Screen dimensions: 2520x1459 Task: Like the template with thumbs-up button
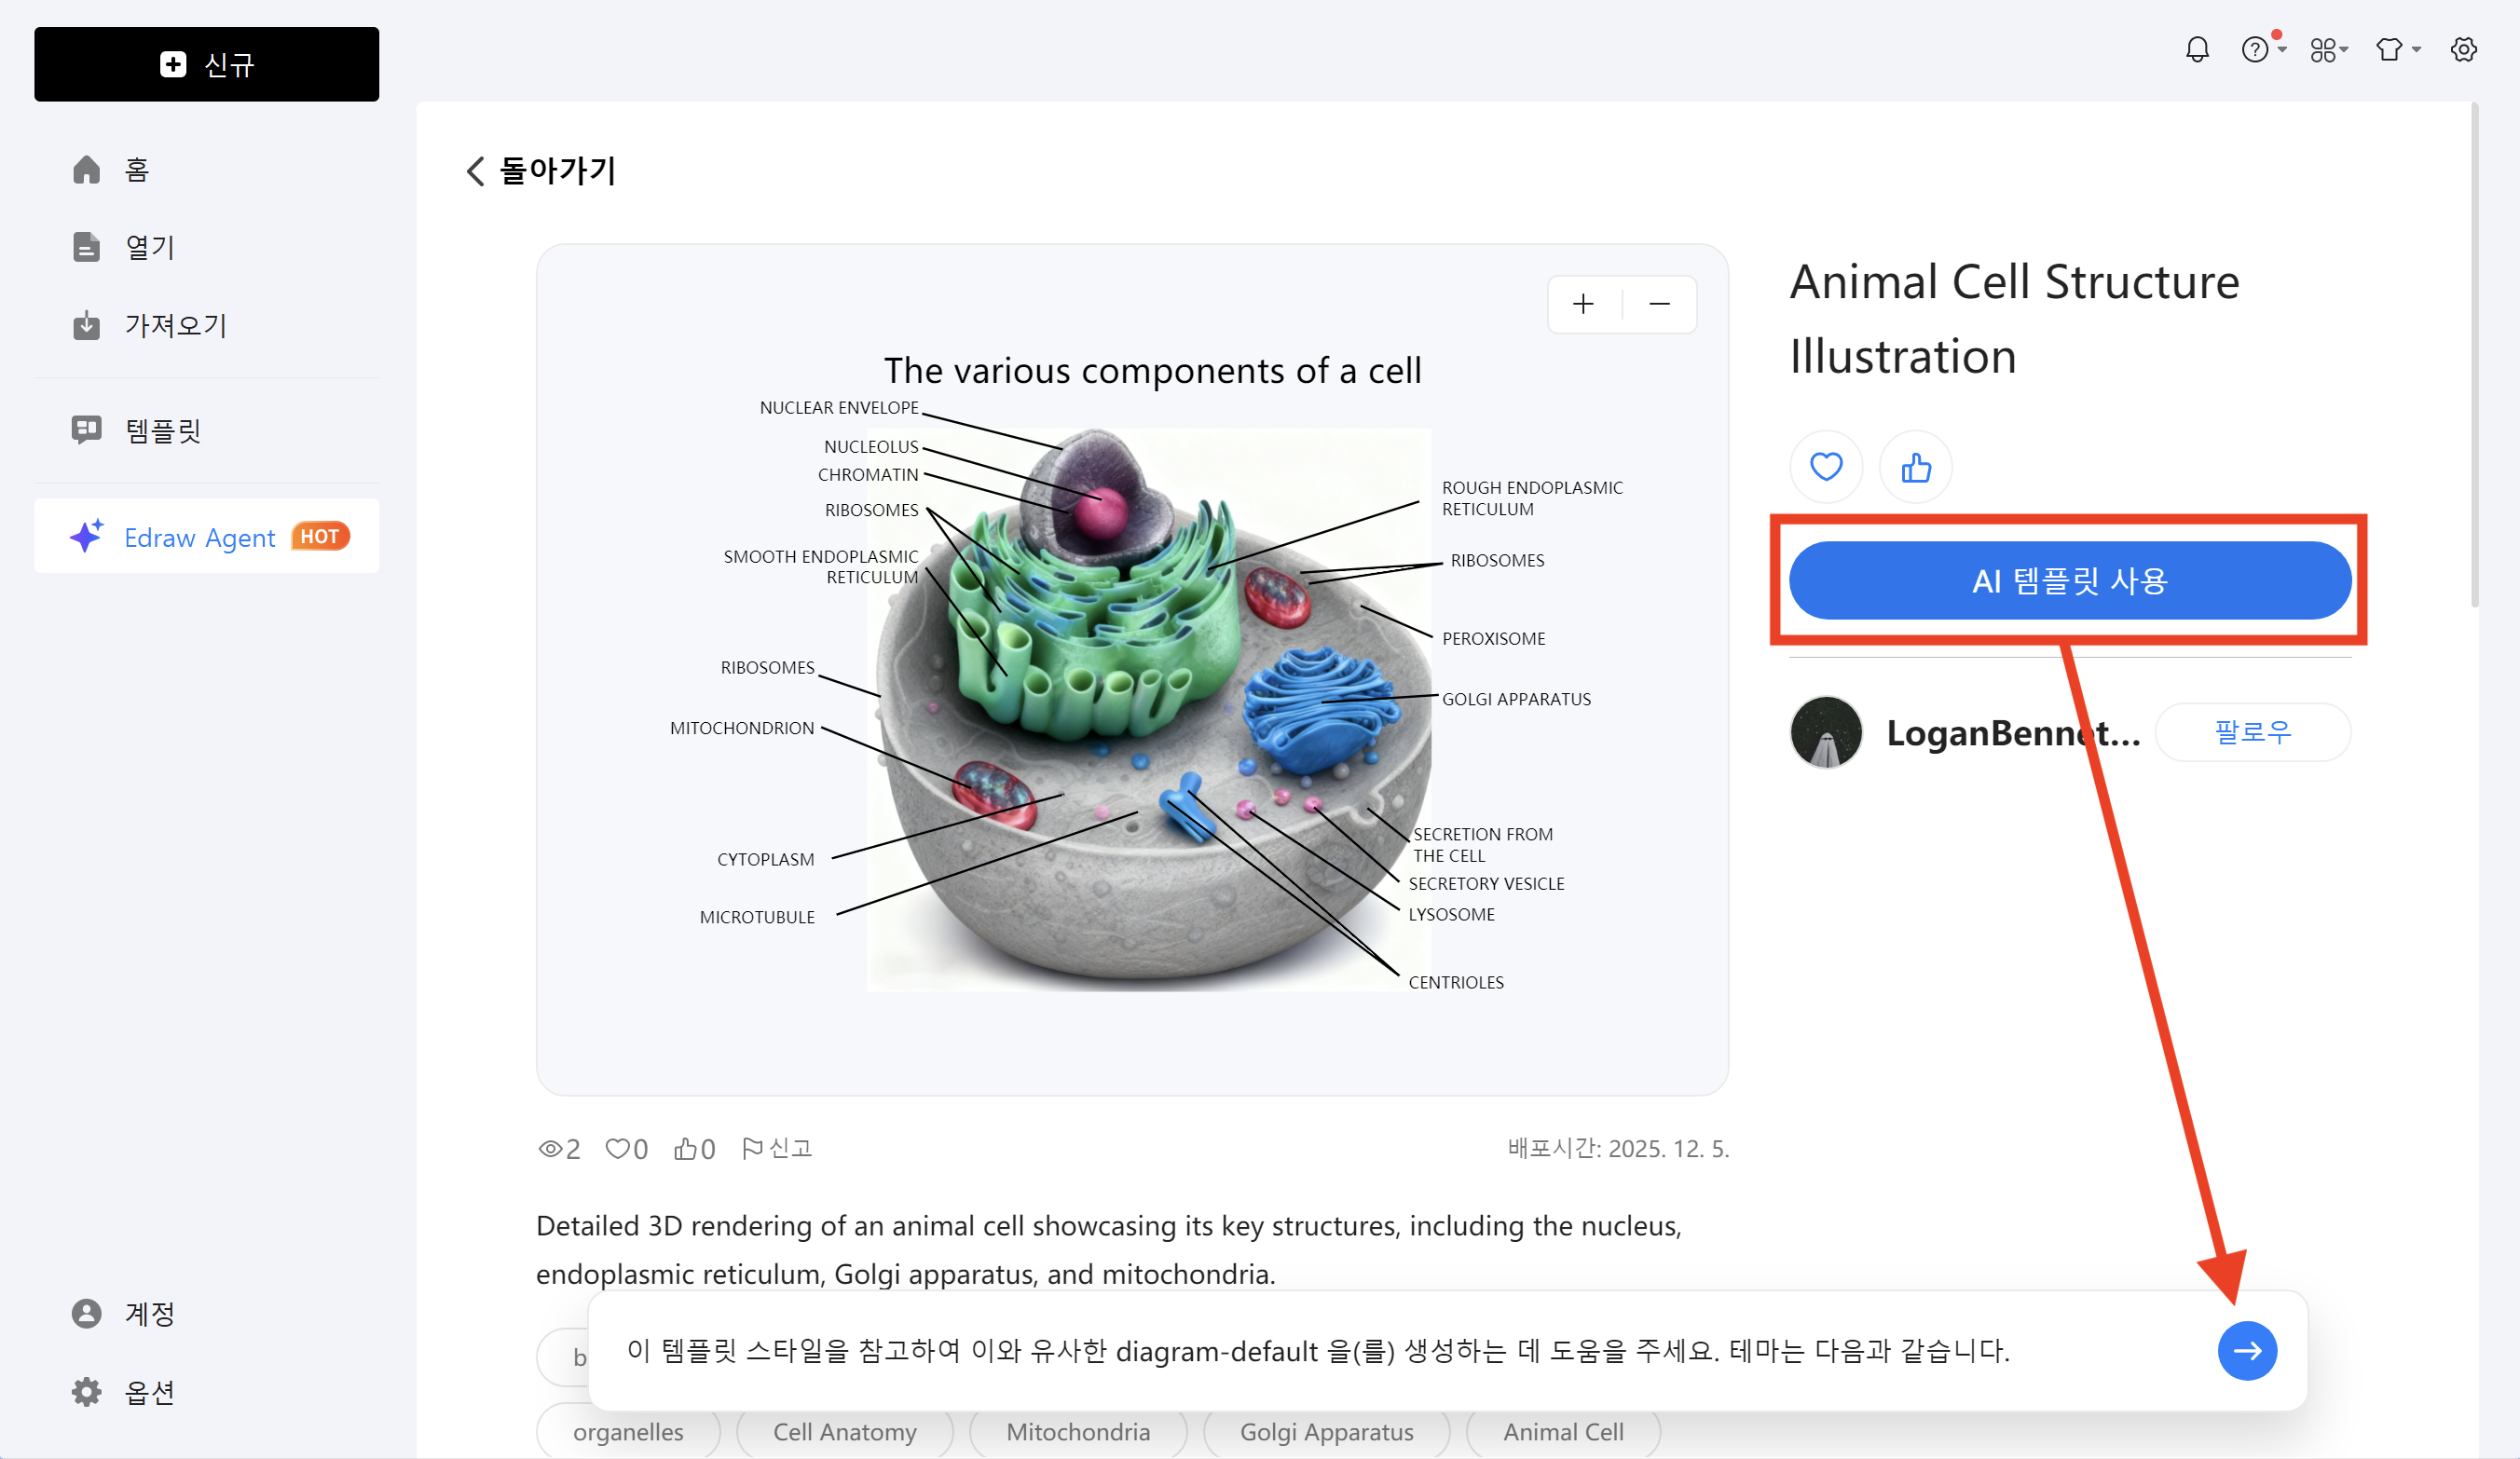1915,467
